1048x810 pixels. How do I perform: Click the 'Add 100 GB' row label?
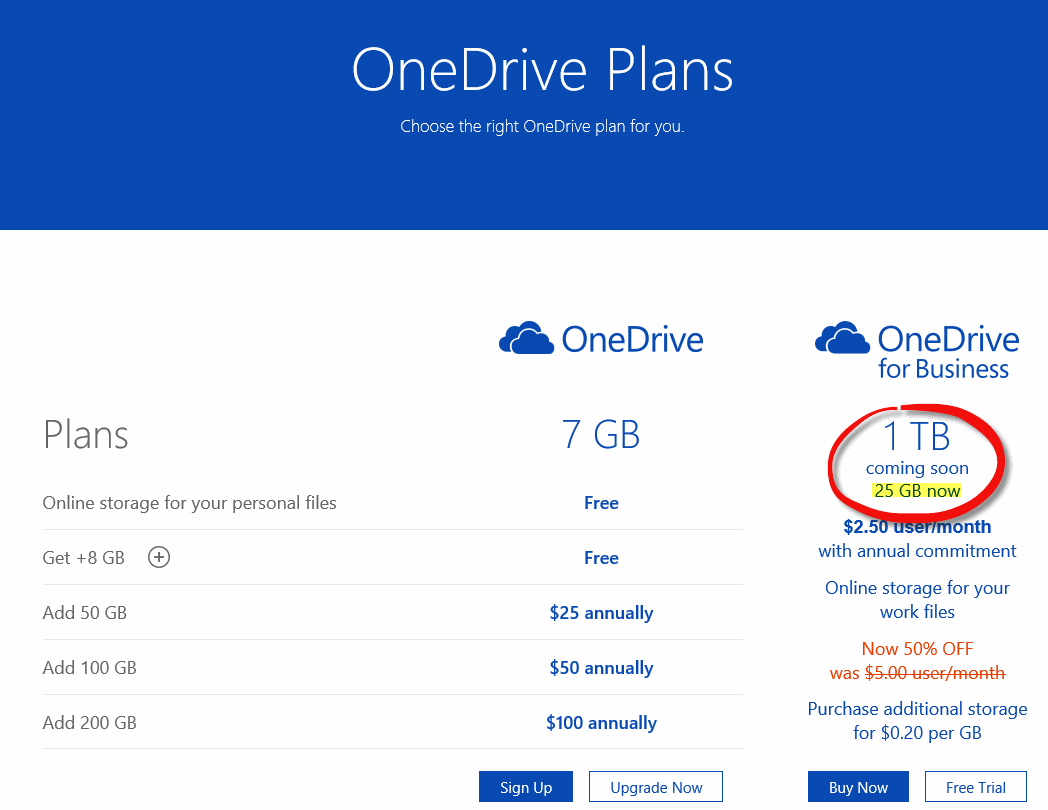90,667
